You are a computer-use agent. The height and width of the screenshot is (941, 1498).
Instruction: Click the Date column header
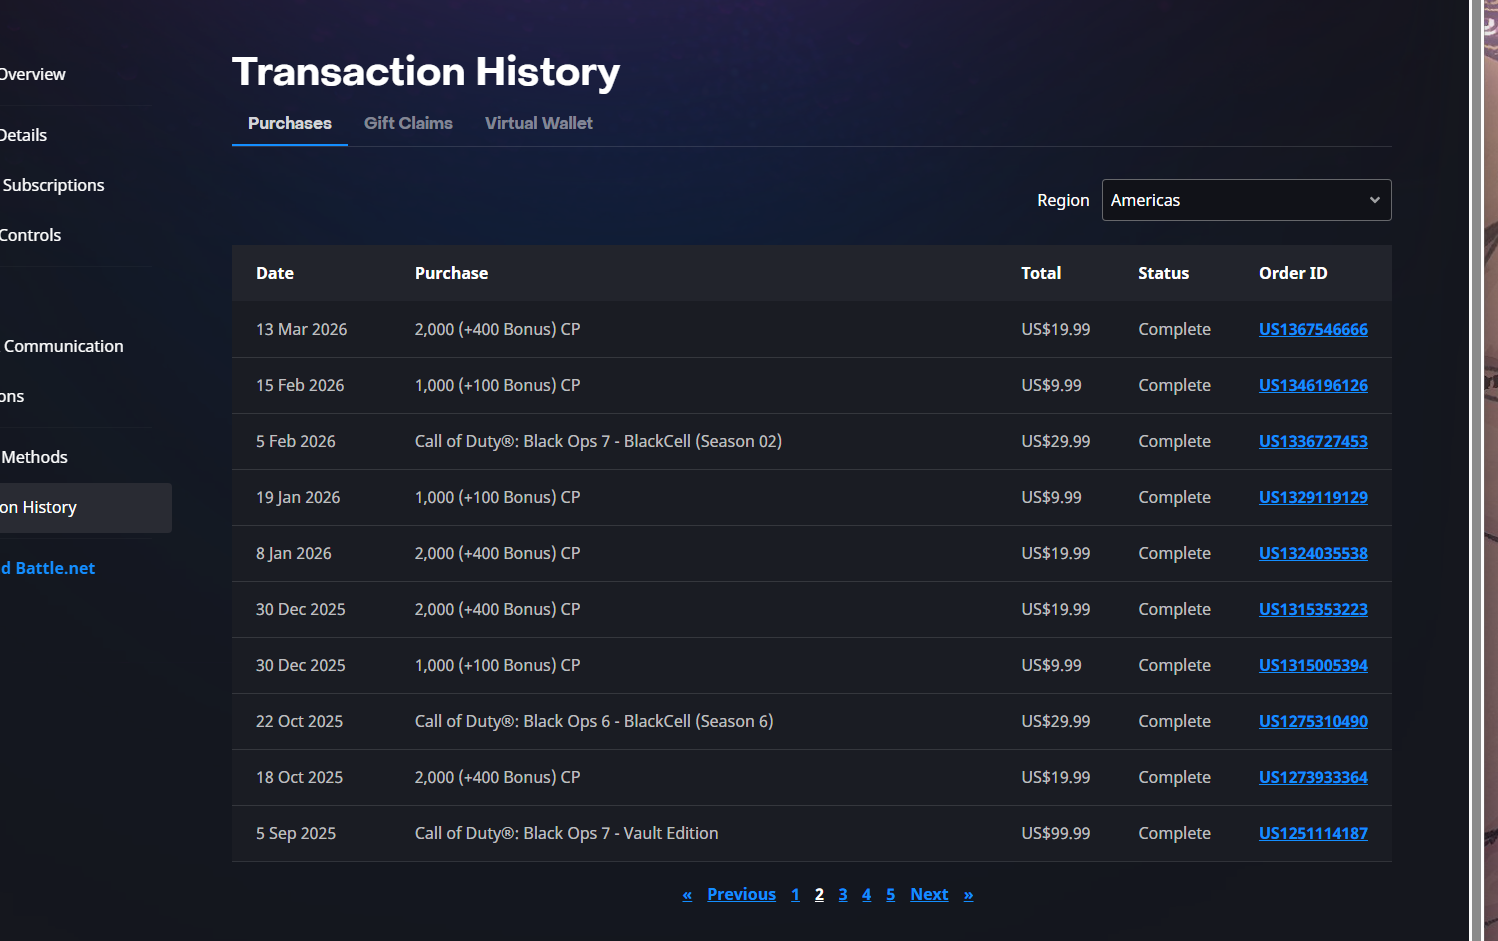click(275, 273)
